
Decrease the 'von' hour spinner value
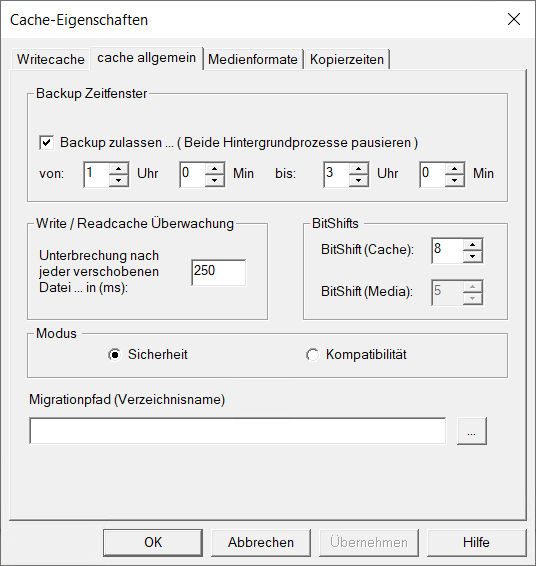118,180
